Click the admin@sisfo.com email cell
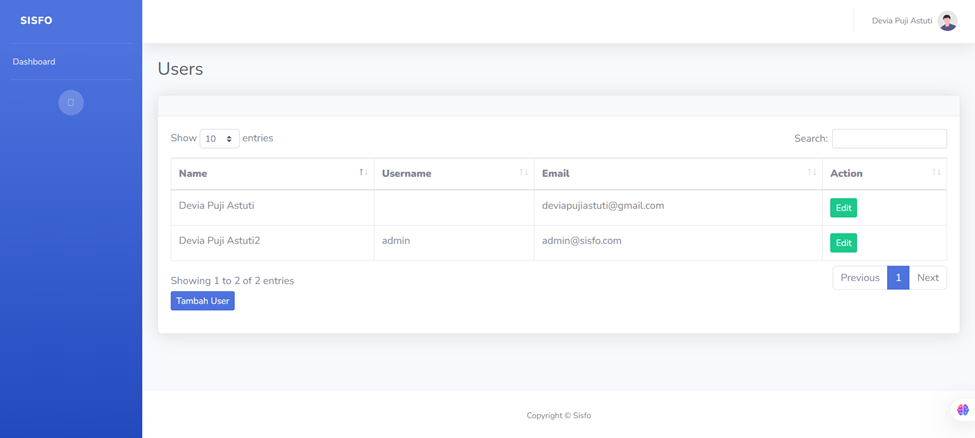 click(582, 241)
